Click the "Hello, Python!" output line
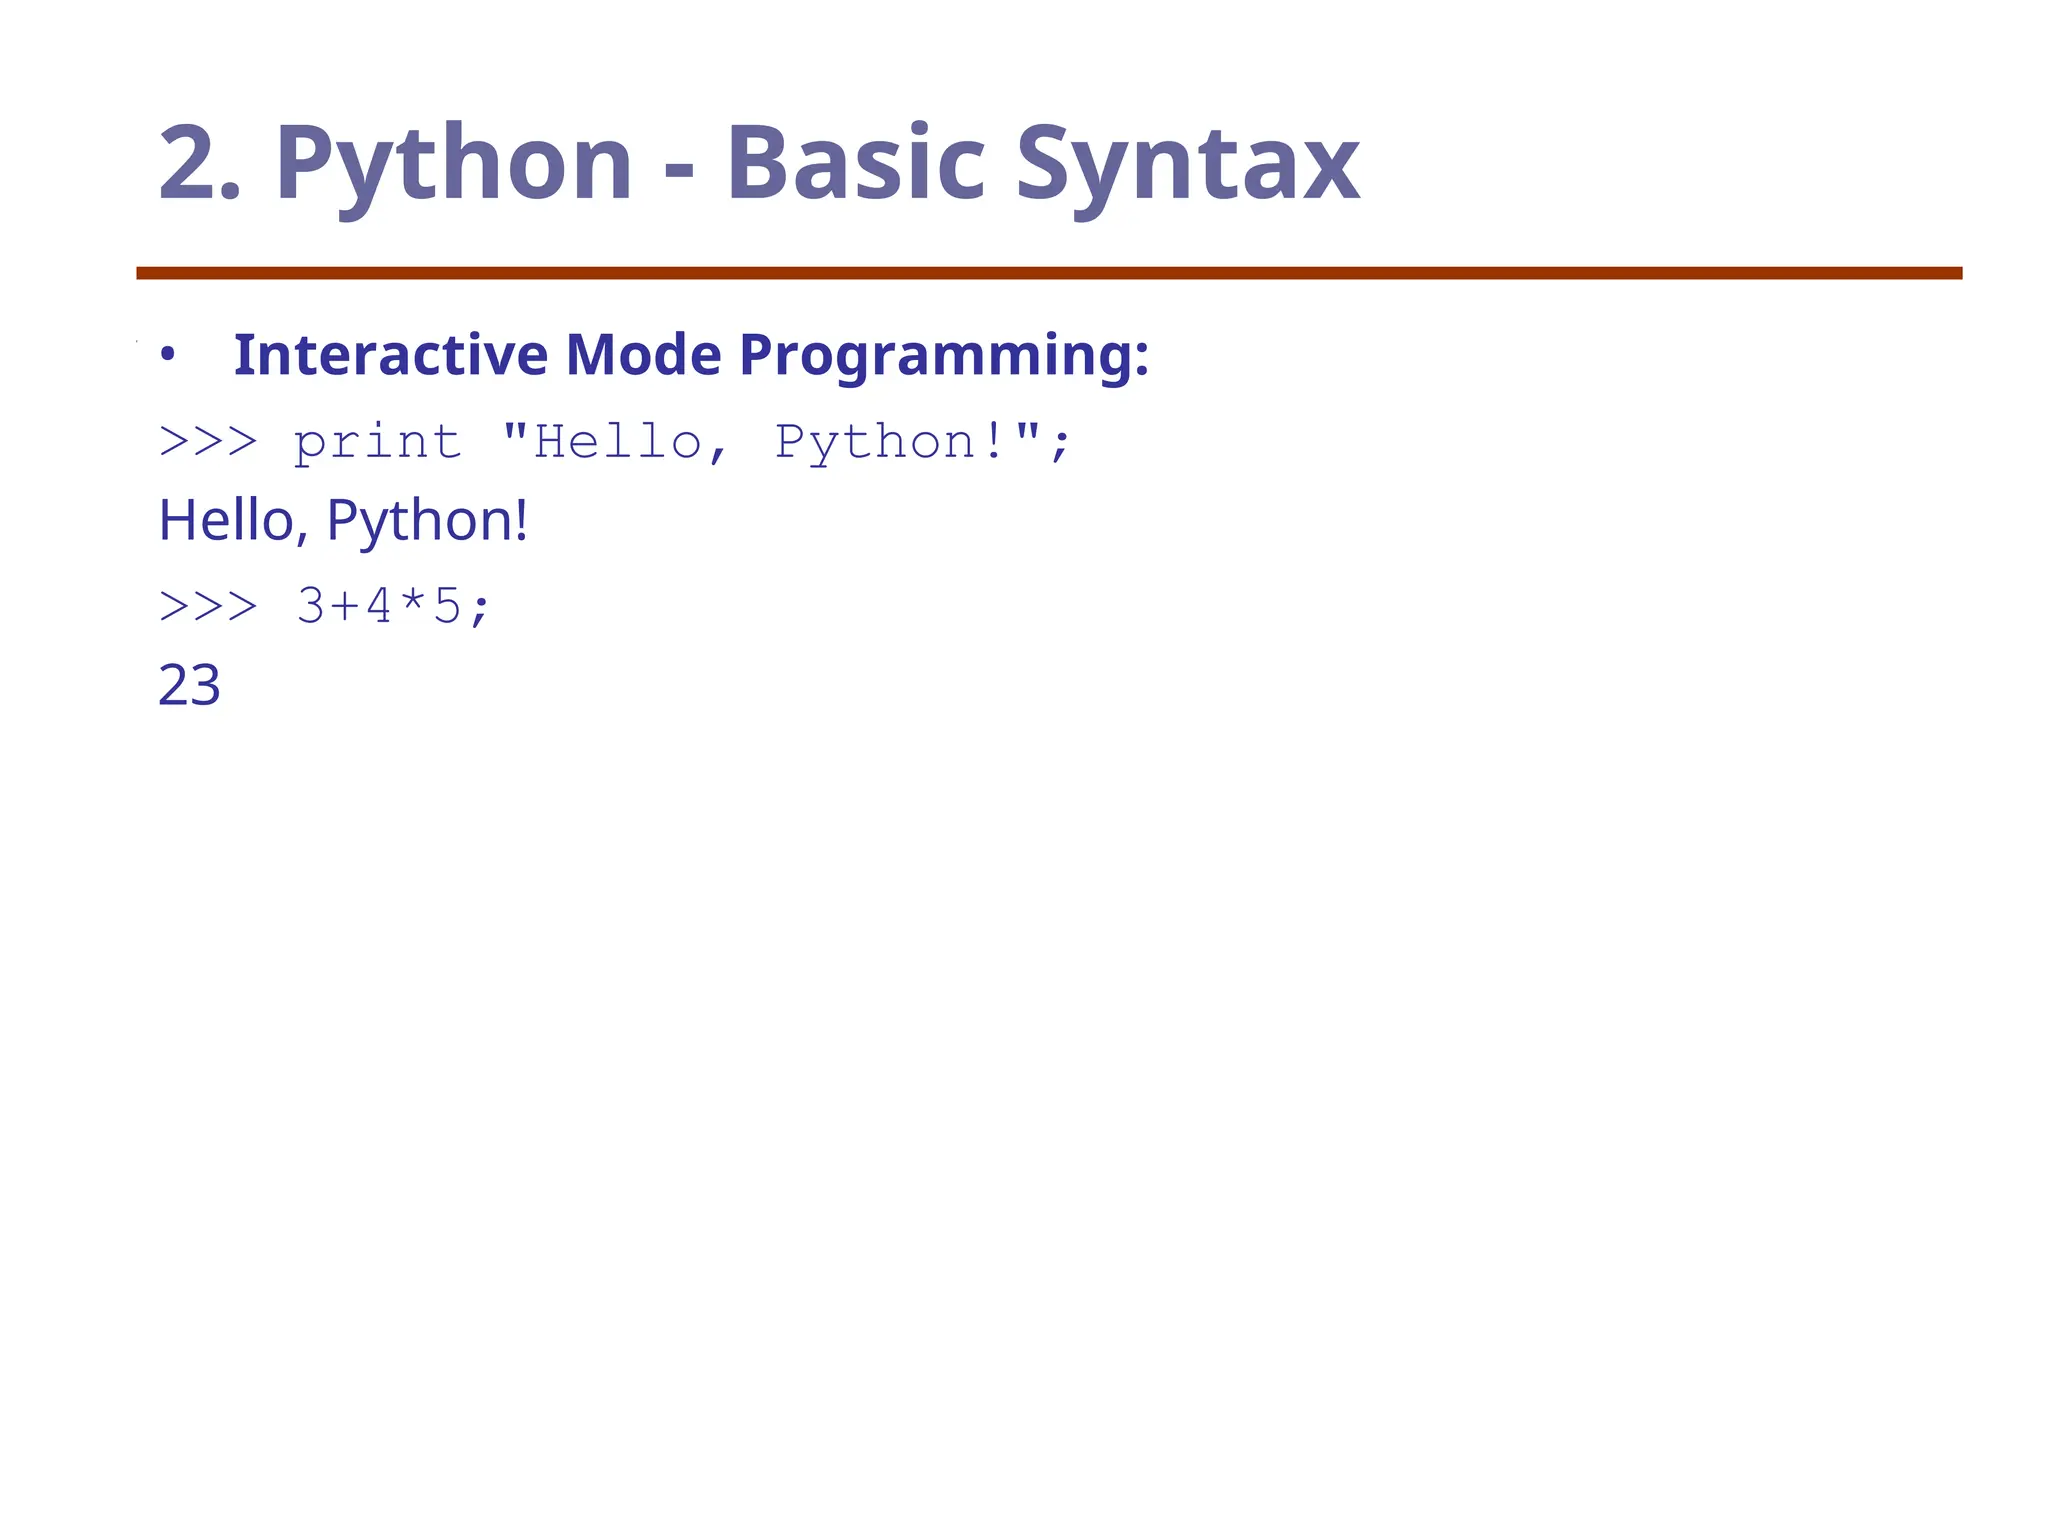The height and width of the screenshot is (1536, 2048). 343,521
